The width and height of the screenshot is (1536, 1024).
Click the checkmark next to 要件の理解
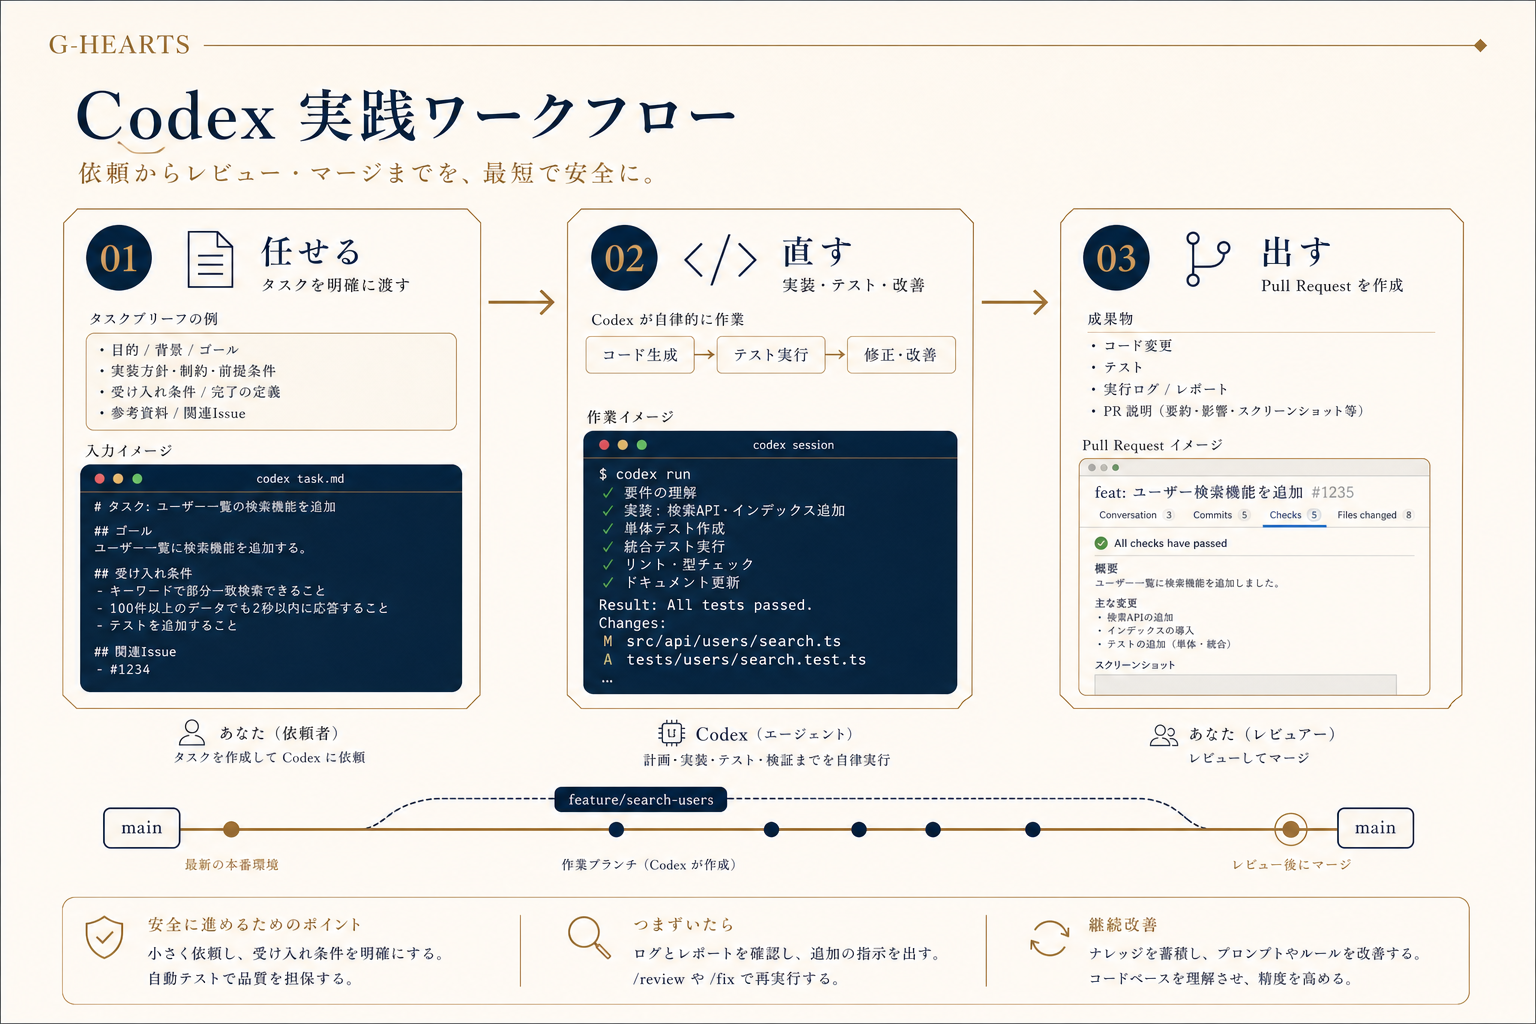(x=607, y=492)
